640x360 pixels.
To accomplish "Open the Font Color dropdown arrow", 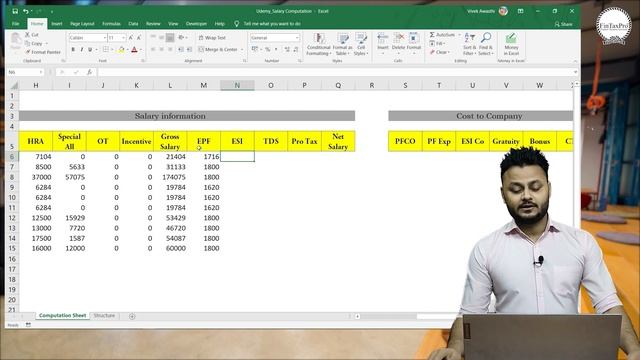I will click(141, 49).
